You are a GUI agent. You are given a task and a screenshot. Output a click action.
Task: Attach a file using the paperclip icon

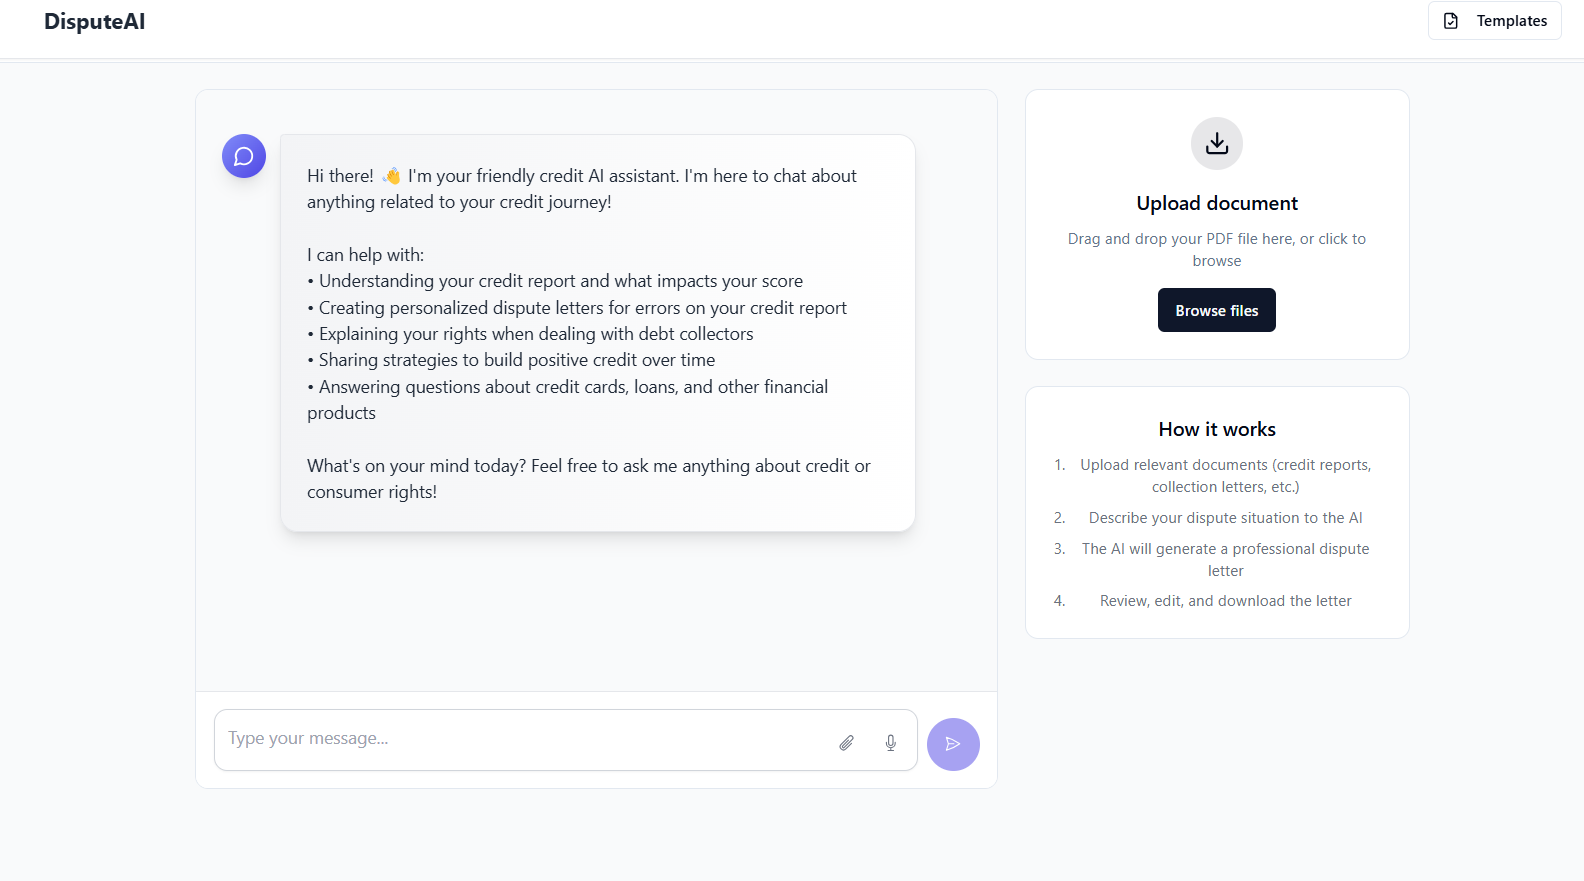click(x=846, y=742)
